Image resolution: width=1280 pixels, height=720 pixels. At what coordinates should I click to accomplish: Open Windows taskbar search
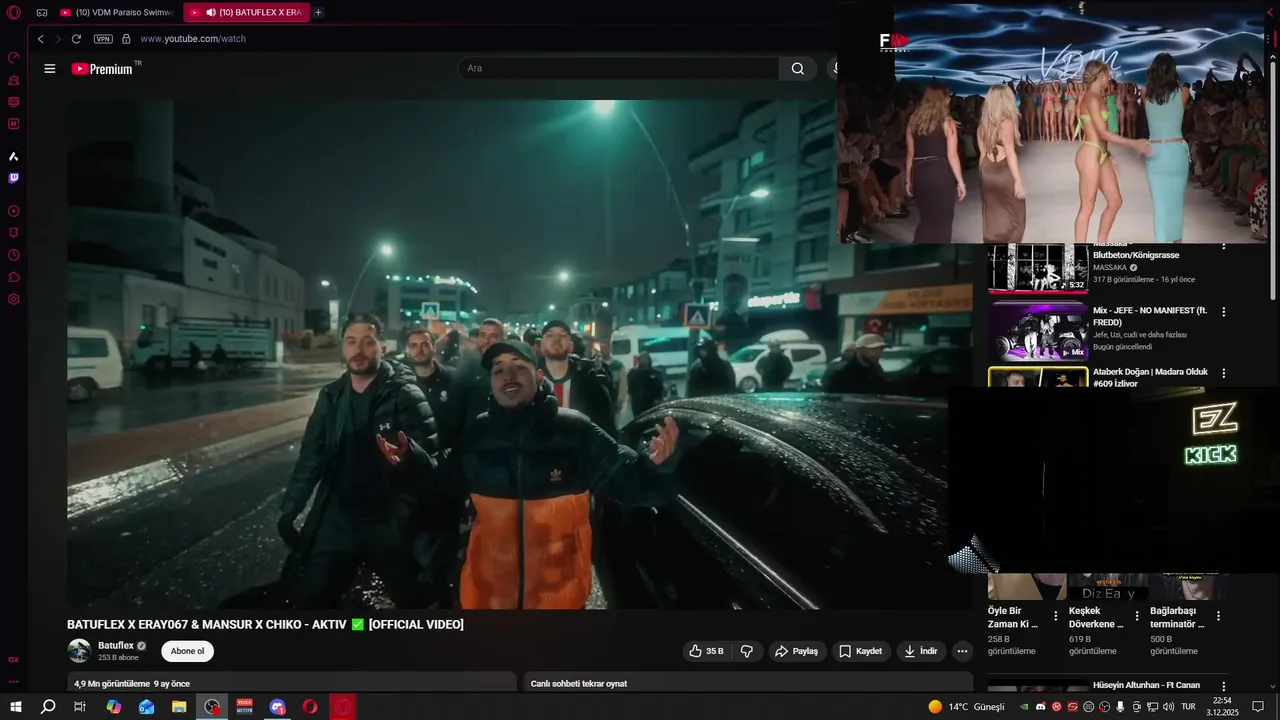pos(48,707)
